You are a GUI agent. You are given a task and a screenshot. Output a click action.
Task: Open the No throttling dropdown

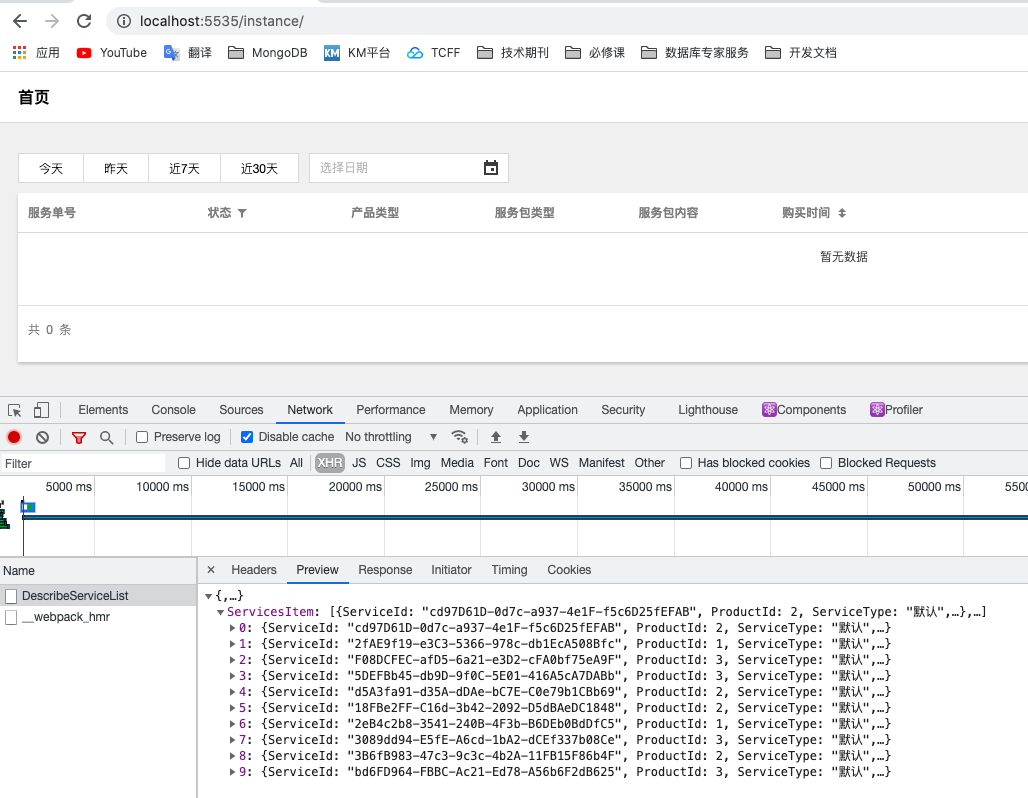391,437
